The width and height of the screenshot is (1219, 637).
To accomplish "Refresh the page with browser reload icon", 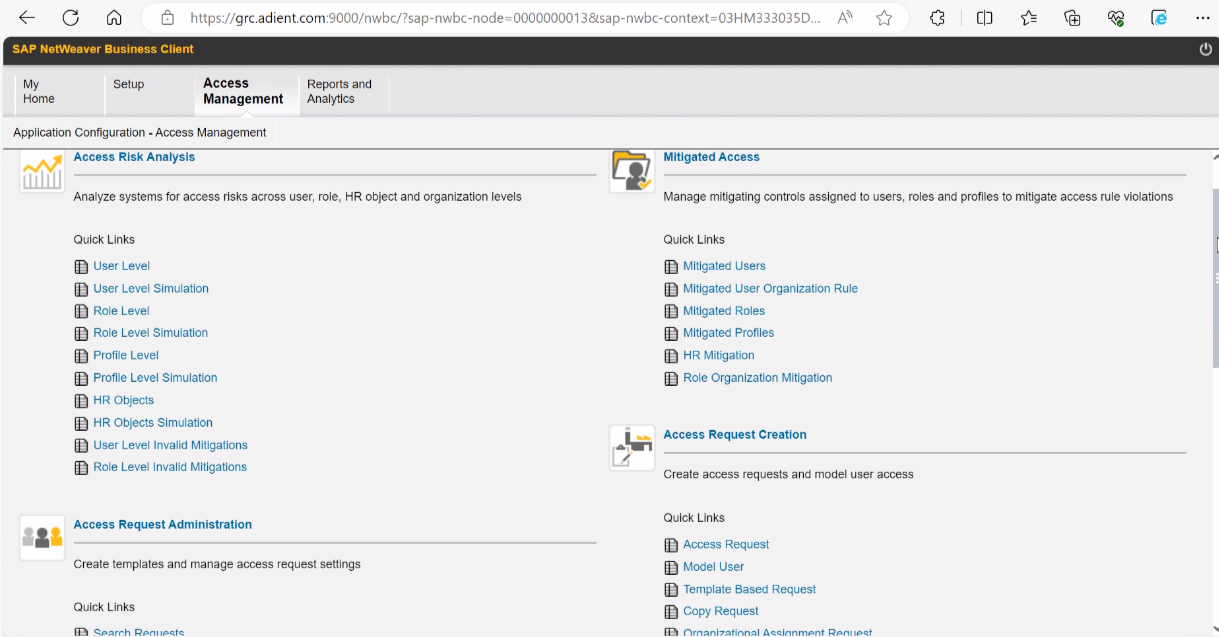I will click(70, 18).
